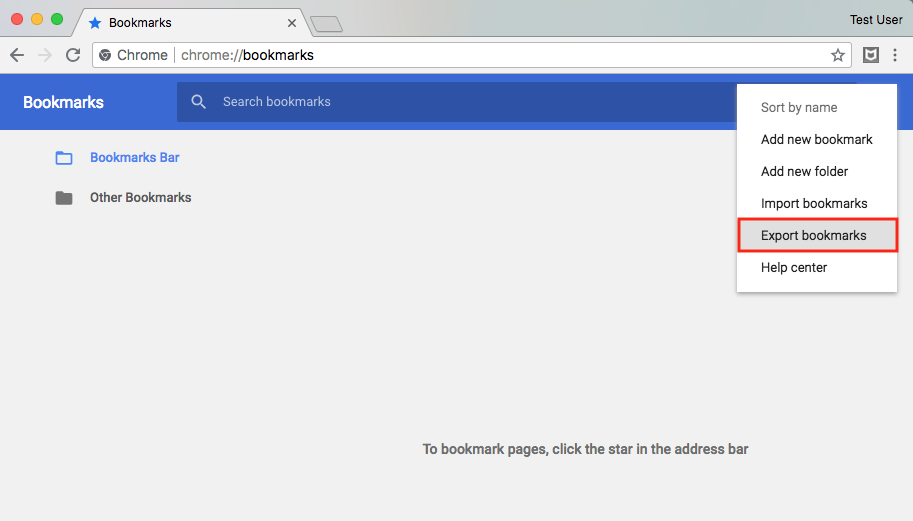This screenshot has width=913, height=521.
Task: Click the Bookmarks page title
Action: pos(63,102)
